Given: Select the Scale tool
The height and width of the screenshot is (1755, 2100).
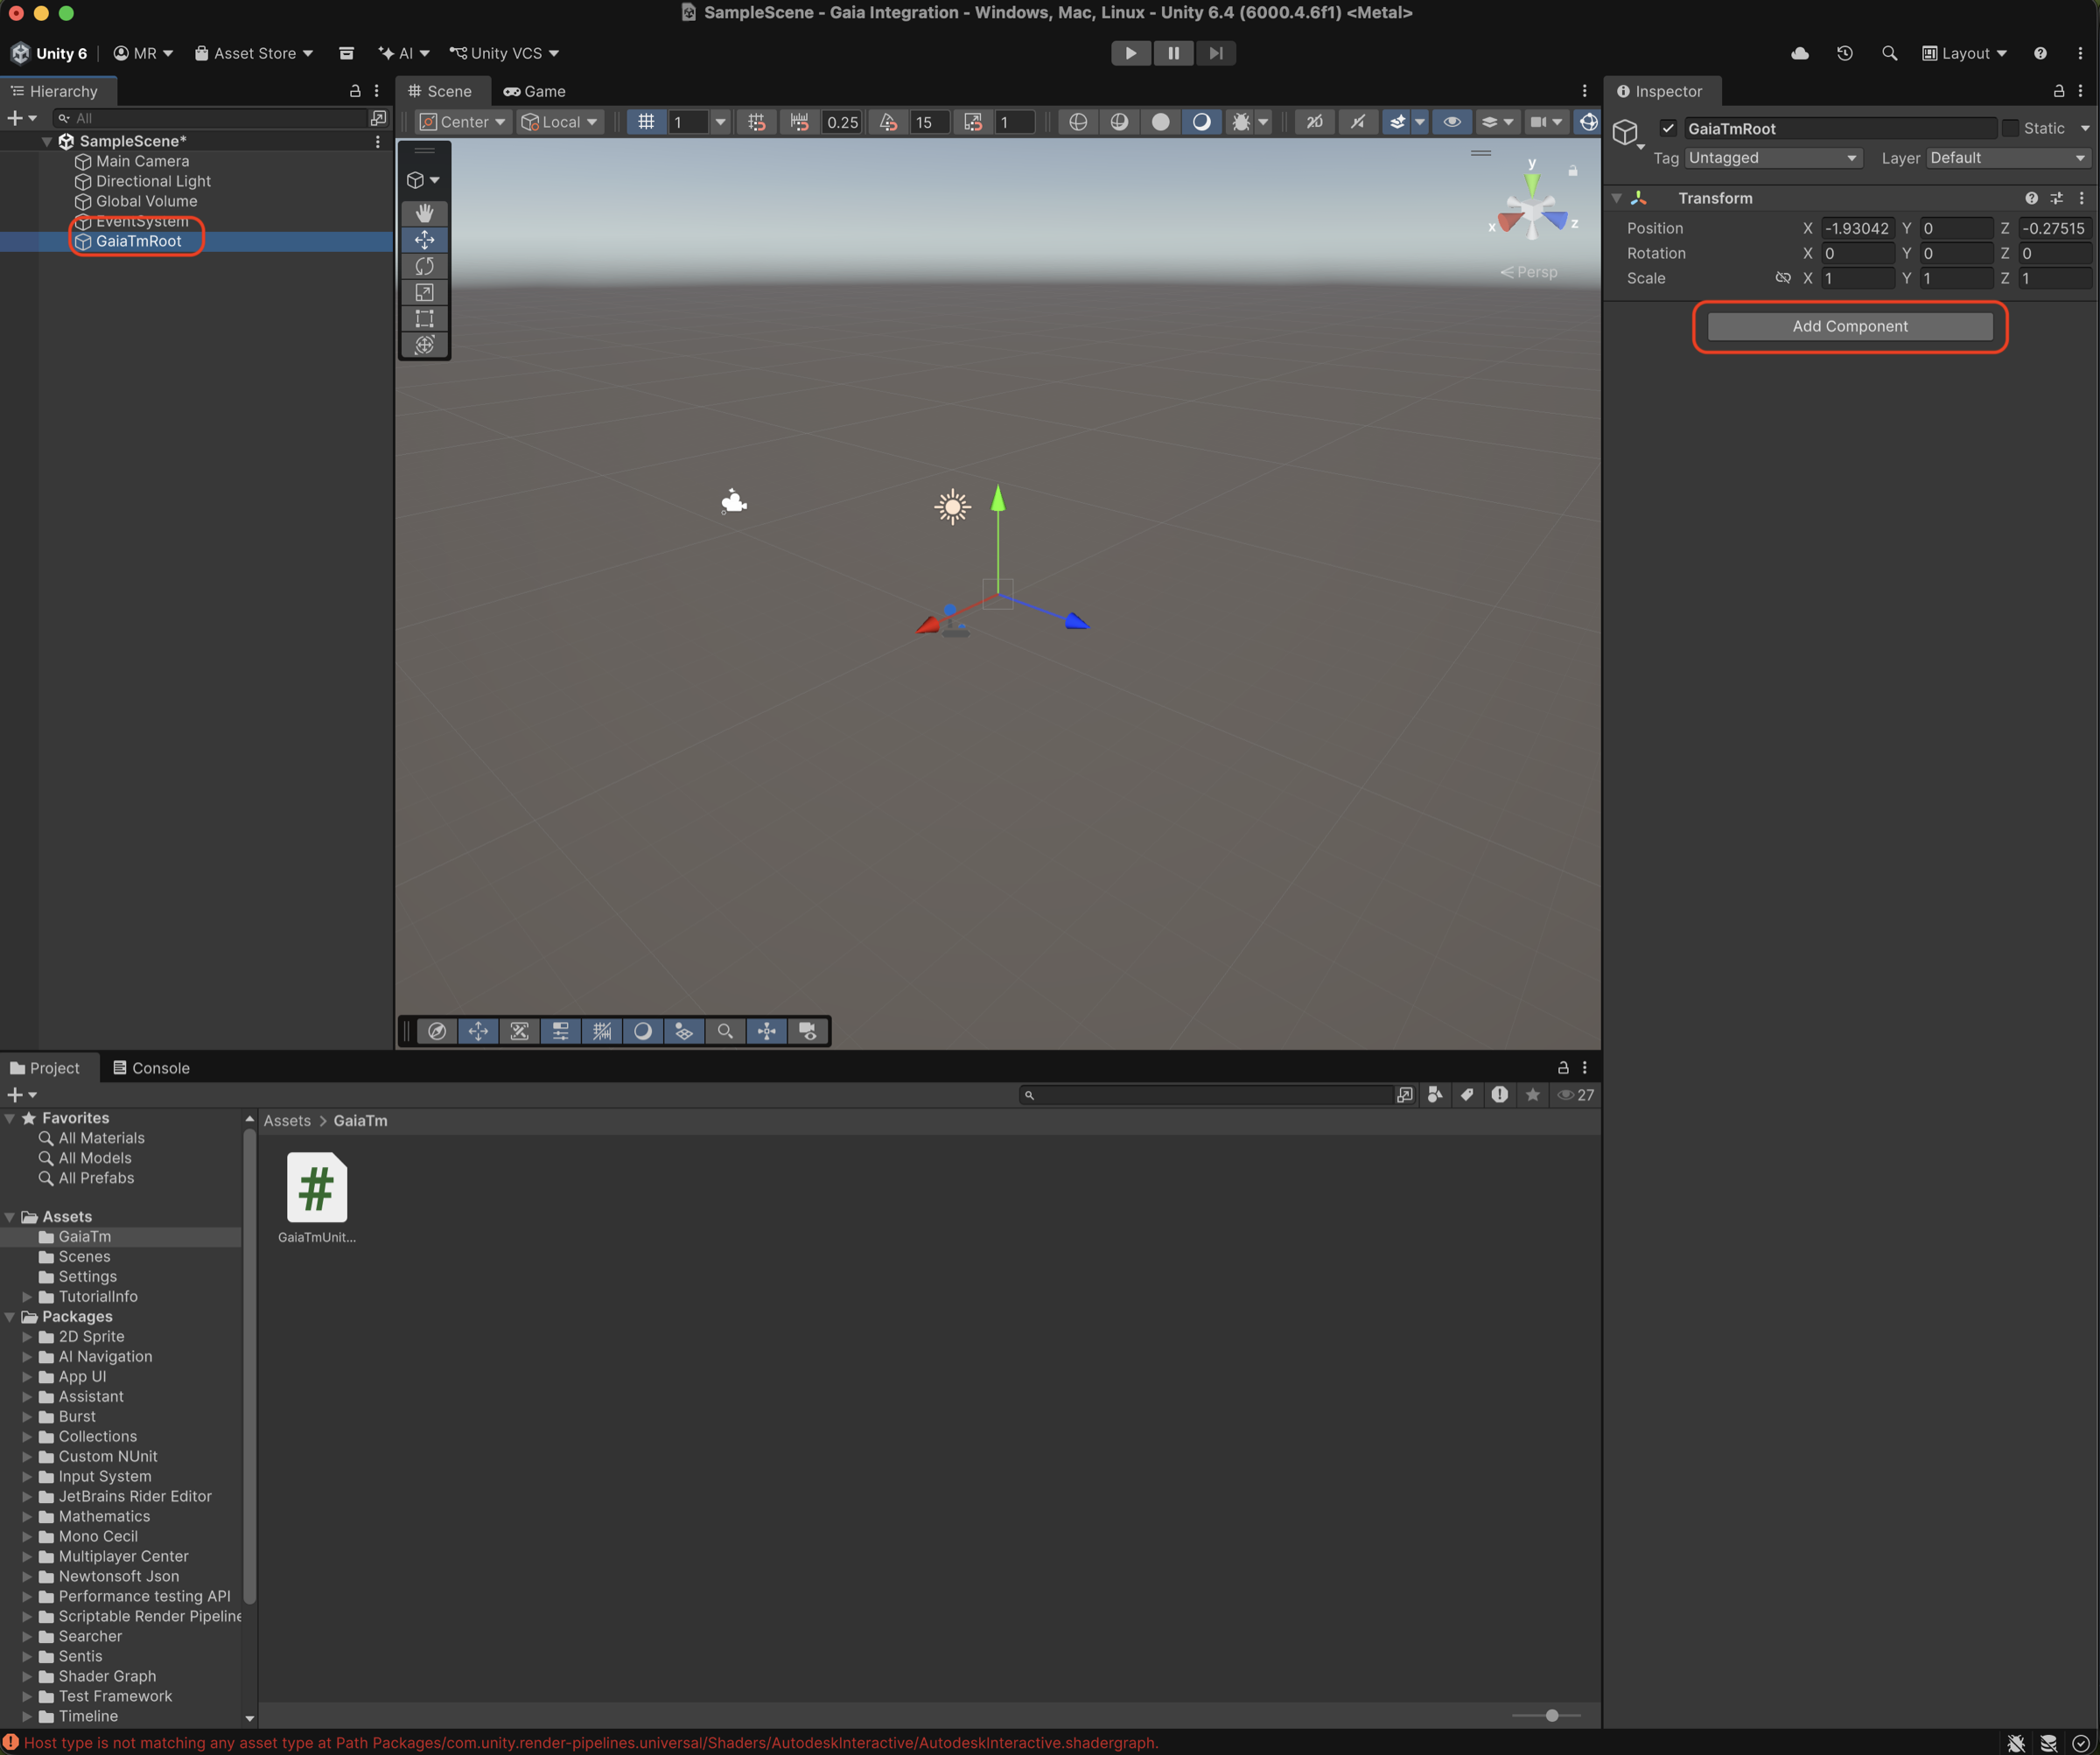Looking at the screenshot, I should tap(424, 293).
